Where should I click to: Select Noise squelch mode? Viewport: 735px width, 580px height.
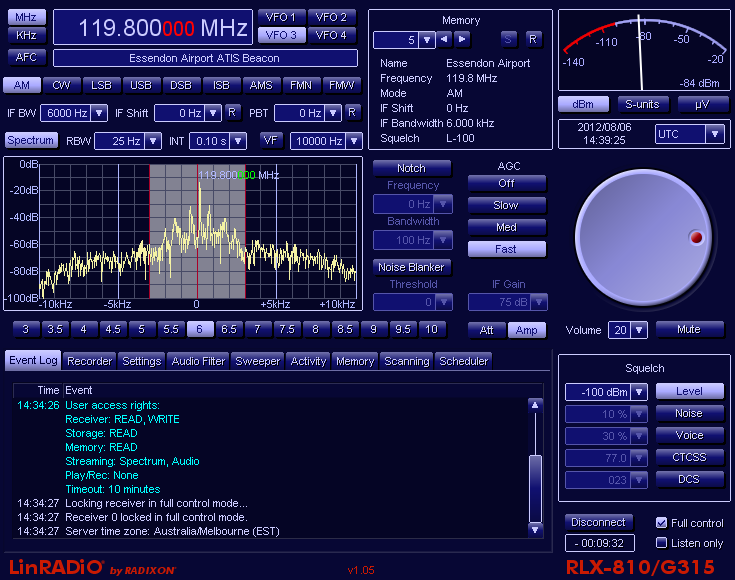[690, 413]
